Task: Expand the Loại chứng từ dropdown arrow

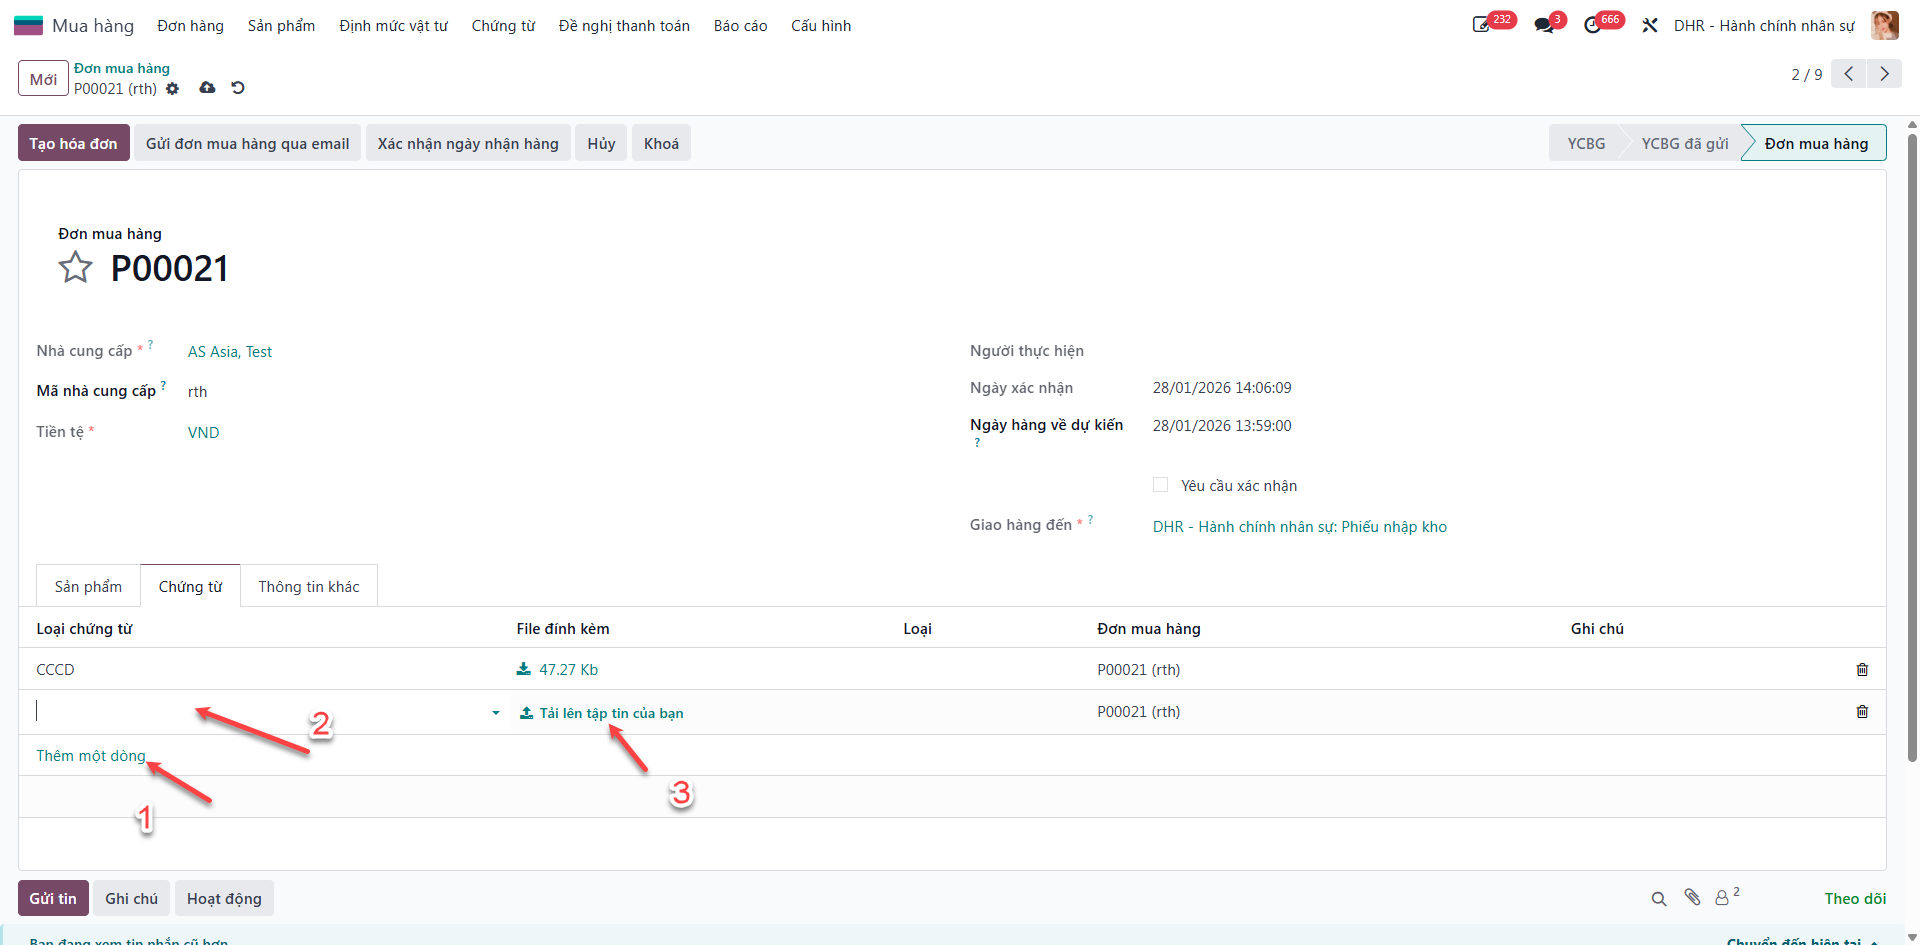Action: pos(495,713)
